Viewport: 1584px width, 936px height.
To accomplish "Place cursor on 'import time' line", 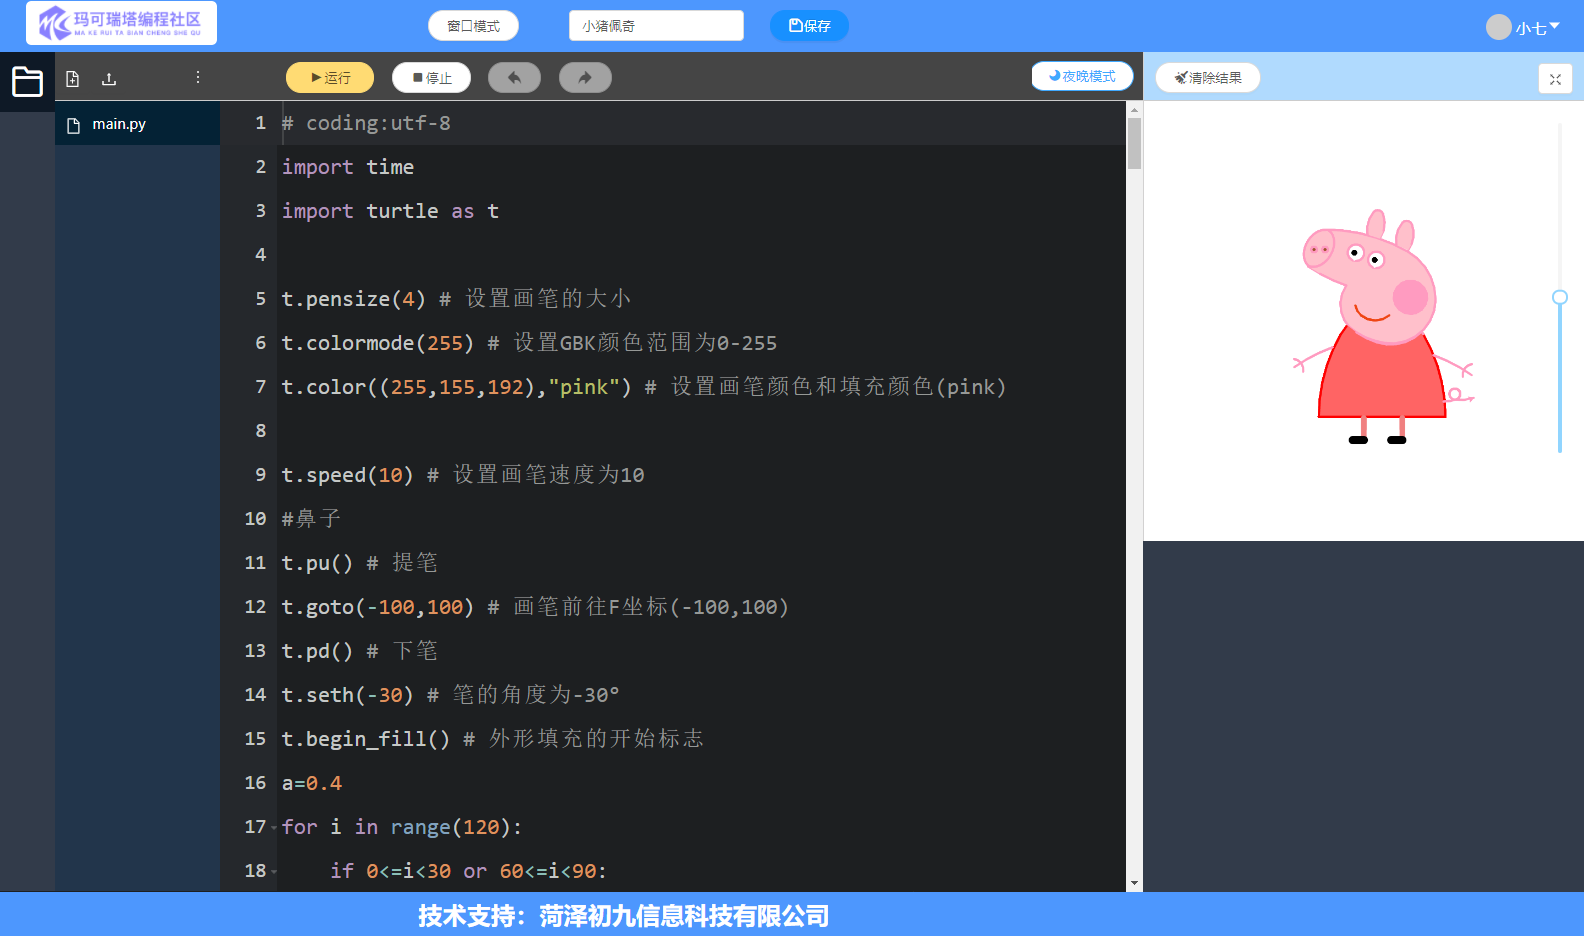I will 348,167.
